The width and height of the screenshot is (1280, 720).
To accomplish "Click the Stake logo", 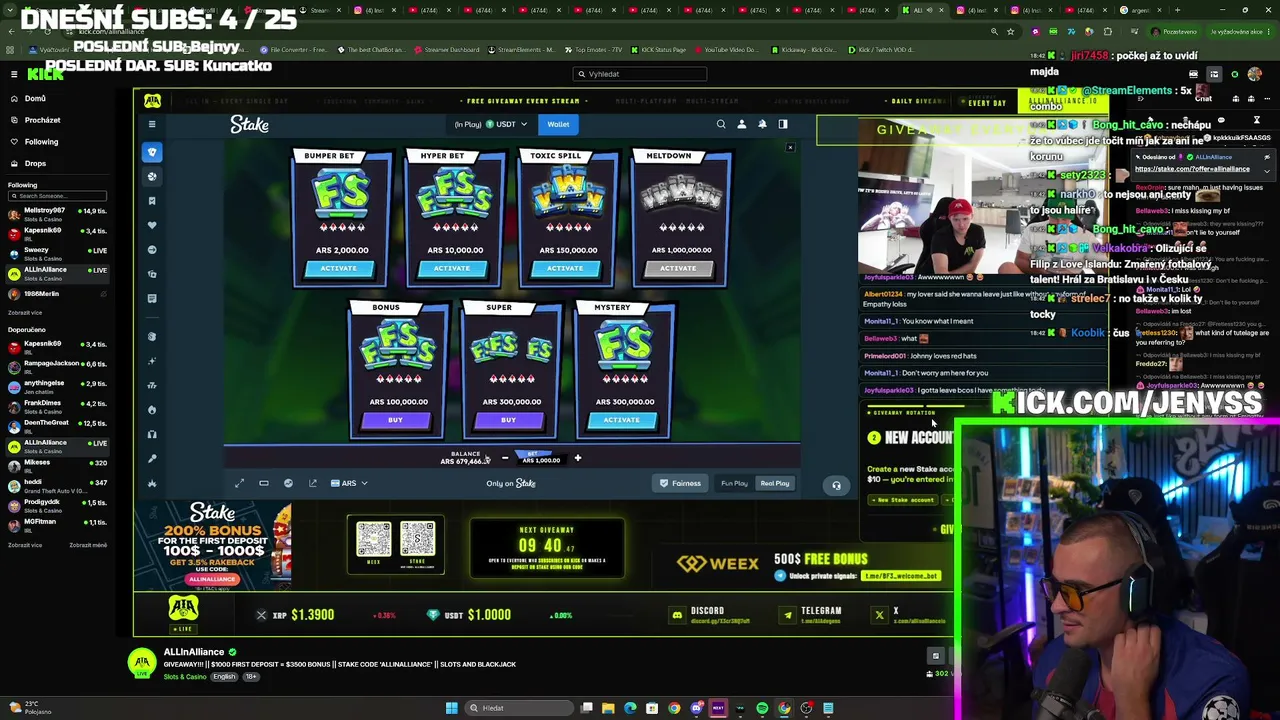I will point(250,124).
